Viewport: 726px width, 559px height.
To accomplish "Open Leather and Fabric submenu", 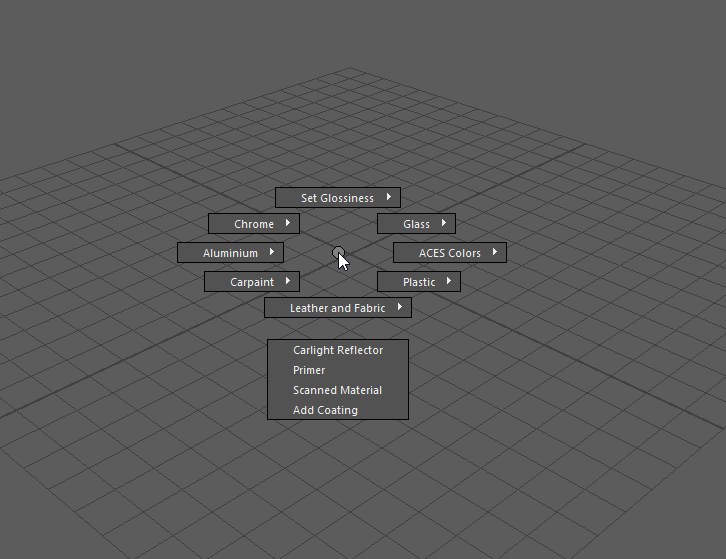I will 338,308.
